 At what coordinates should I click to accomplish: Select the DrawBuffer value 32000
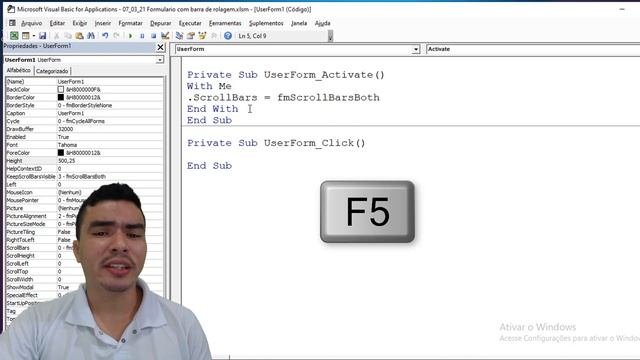109,129
